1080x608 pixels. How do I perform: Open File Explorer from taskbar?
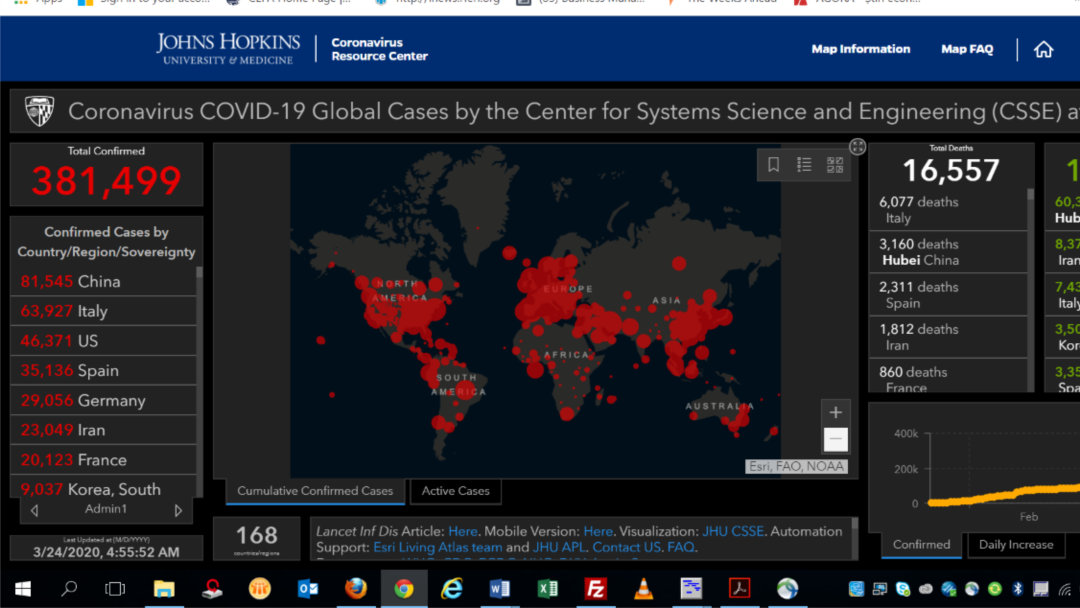pos(164,589)
